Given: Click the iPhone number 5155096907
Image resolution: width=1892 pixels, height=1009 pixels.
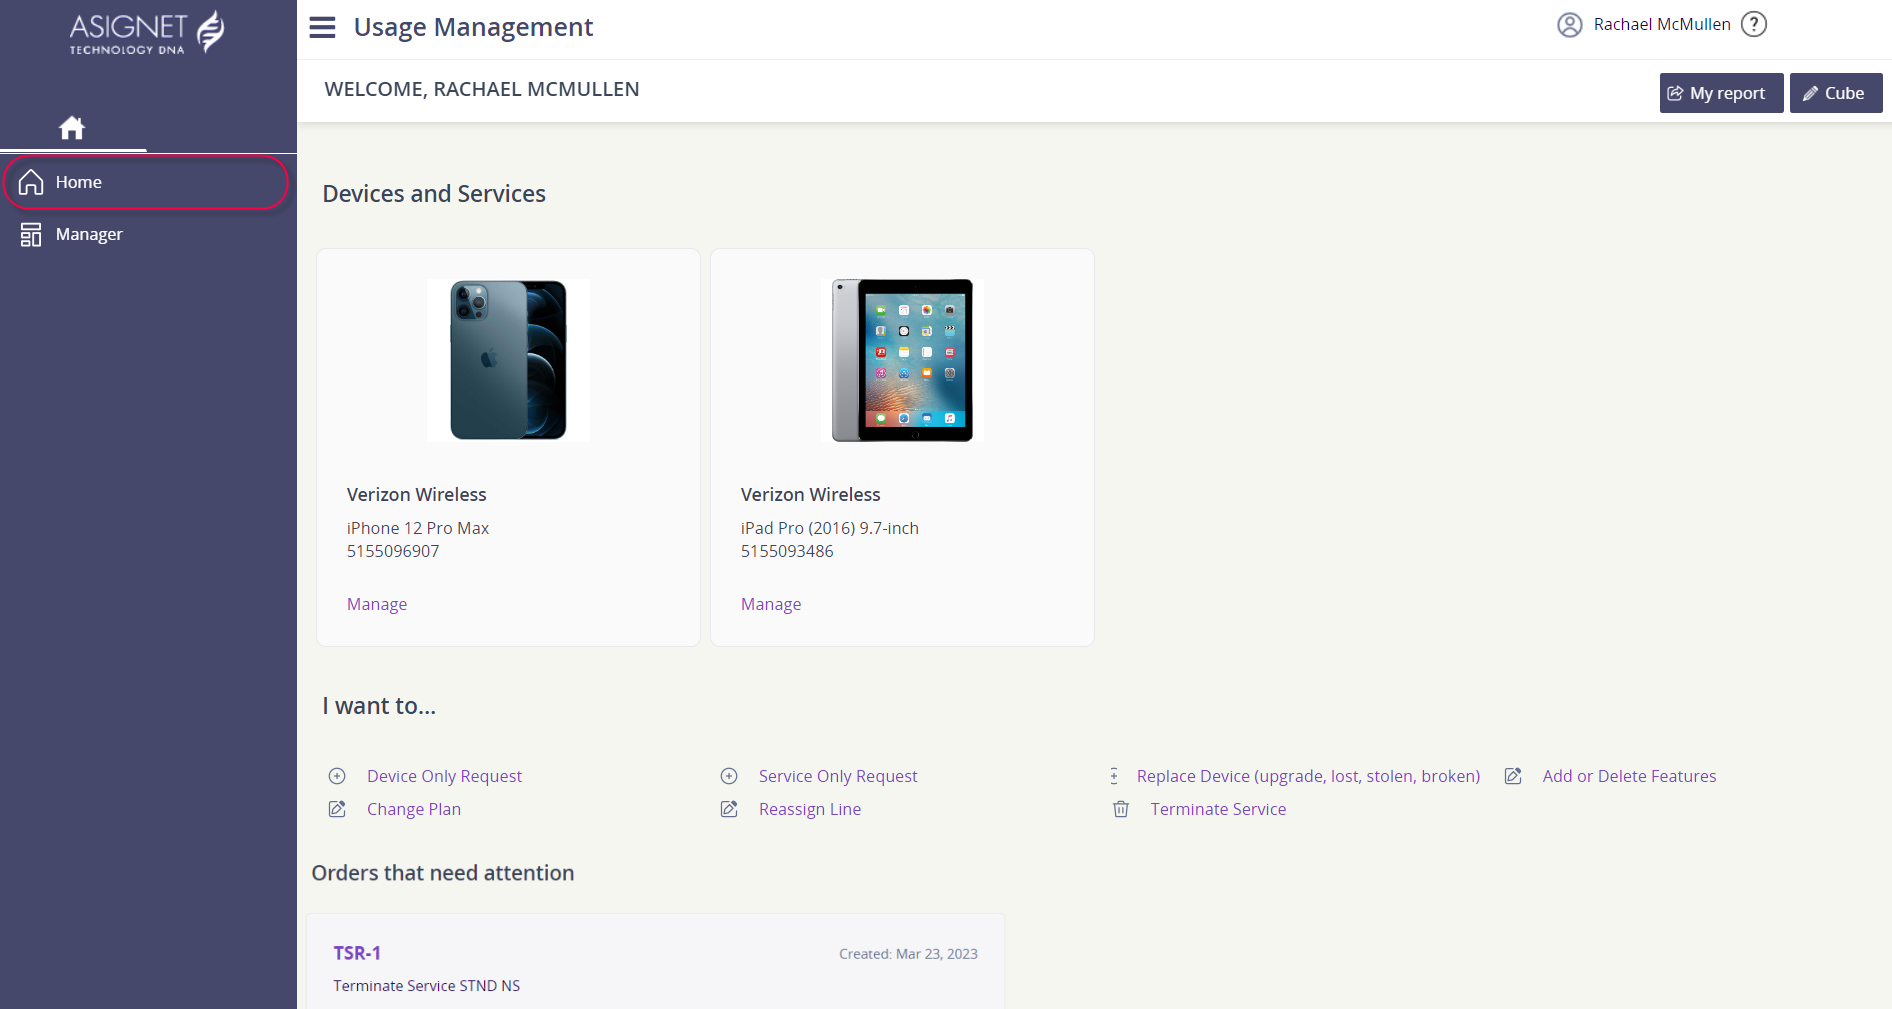Looking at the screenshot, I should coord(393,551).
